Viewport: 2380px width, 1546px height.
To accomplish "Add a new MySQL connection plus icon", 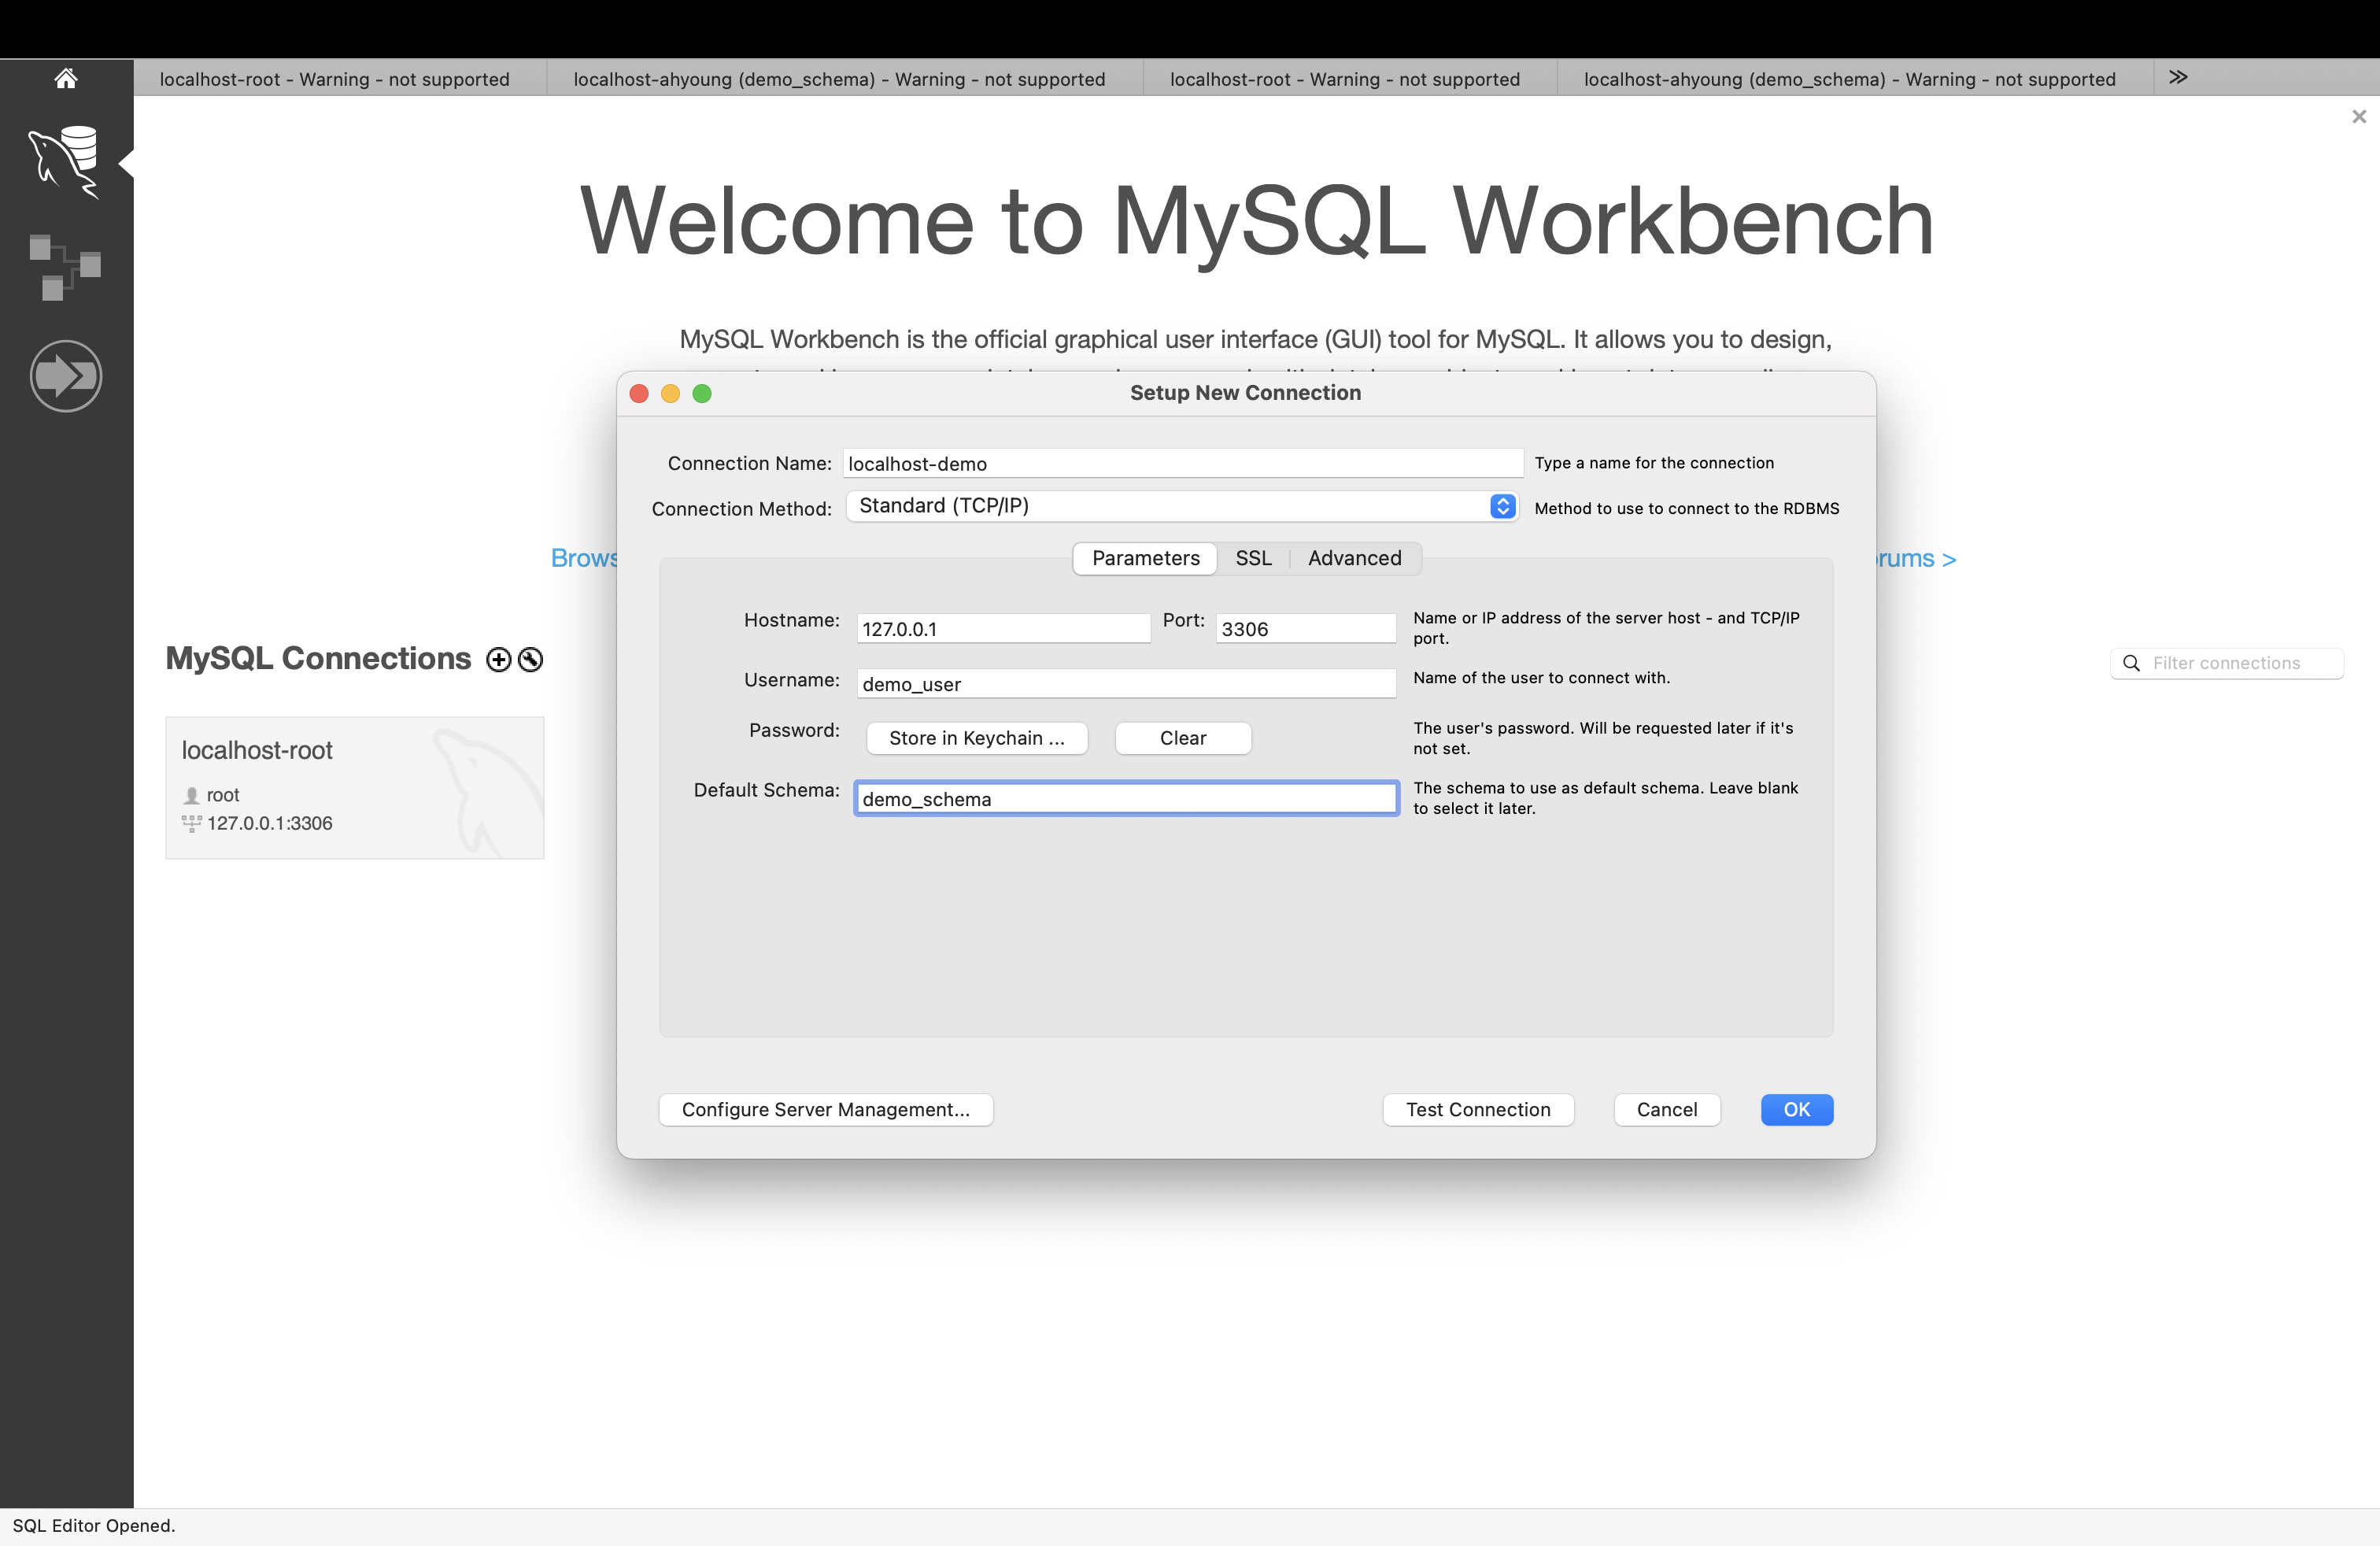I will 498,660.
